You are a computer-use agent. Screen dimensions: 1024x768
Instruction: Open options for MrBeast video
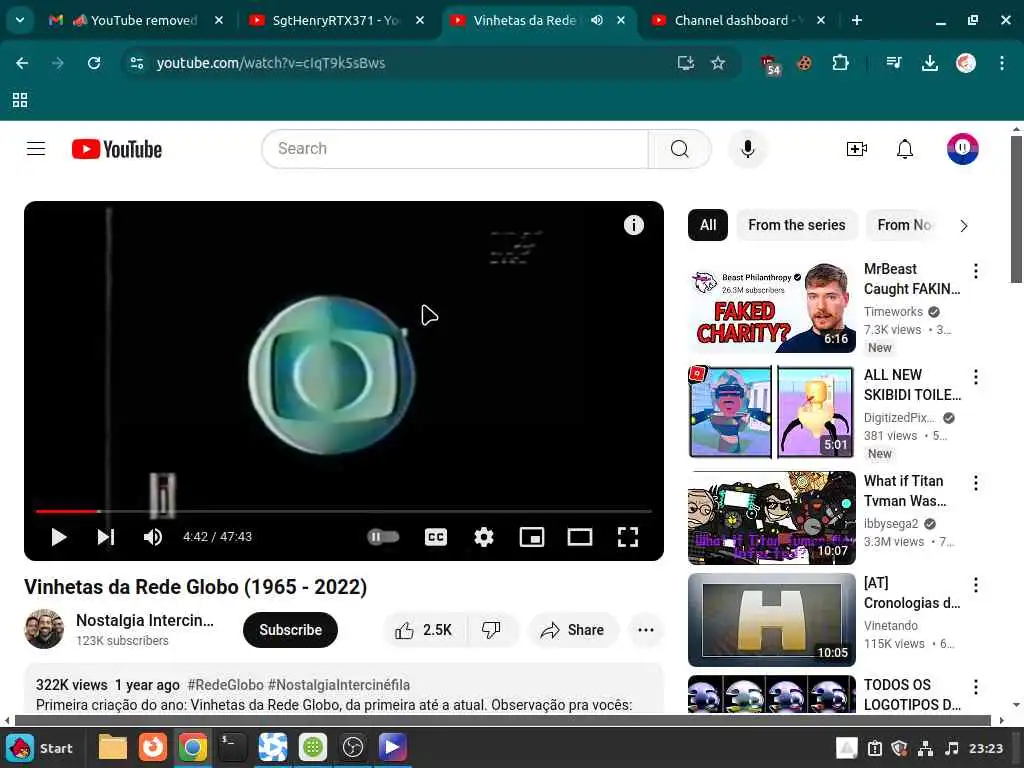pyautogui.click(x=976, y=271)
